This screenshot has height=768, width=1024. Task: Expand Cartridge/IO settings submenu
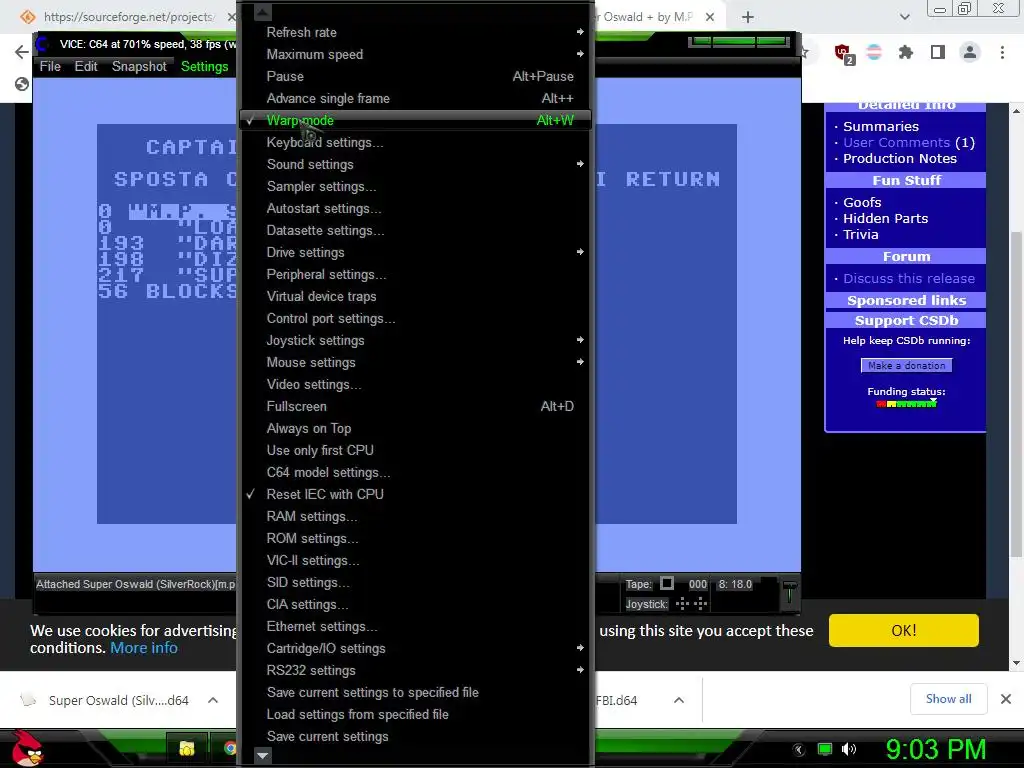pos(415,648)
